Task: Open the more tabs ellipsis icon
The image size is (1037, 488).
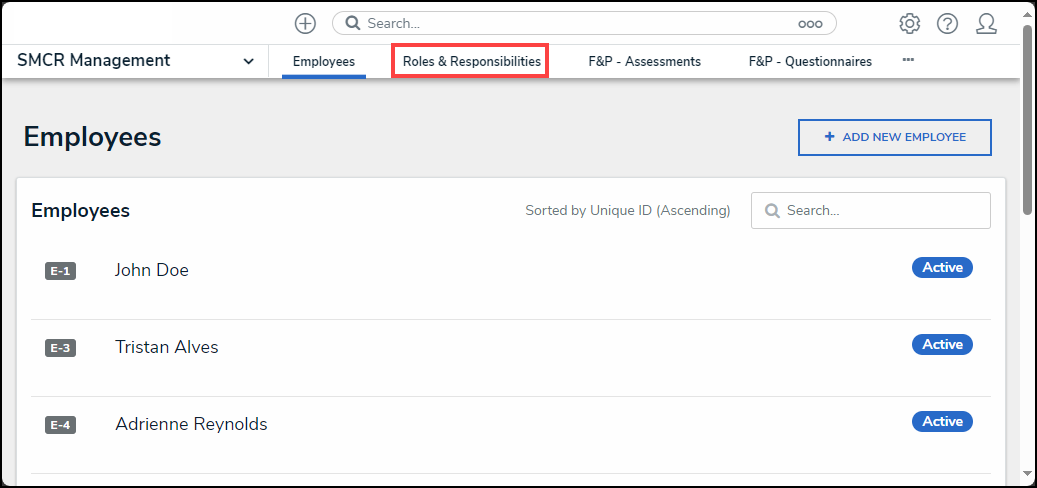Action: (908, 60)
